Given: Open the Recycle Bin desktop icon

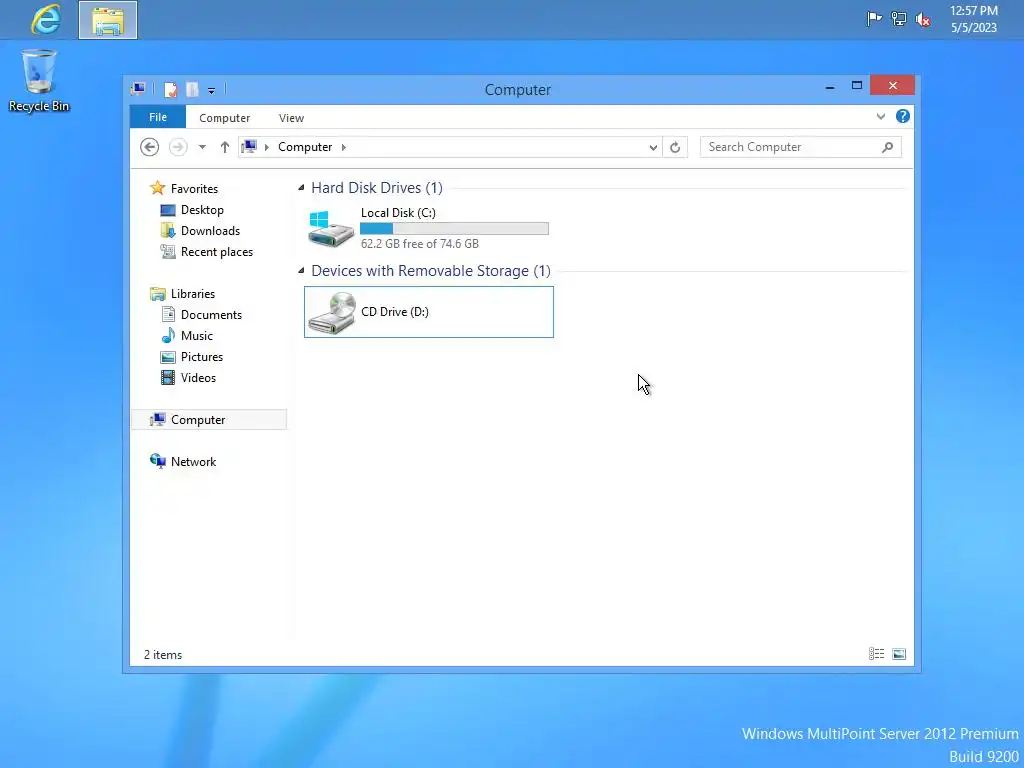Looking at the screenshot, I should point(39,80).
